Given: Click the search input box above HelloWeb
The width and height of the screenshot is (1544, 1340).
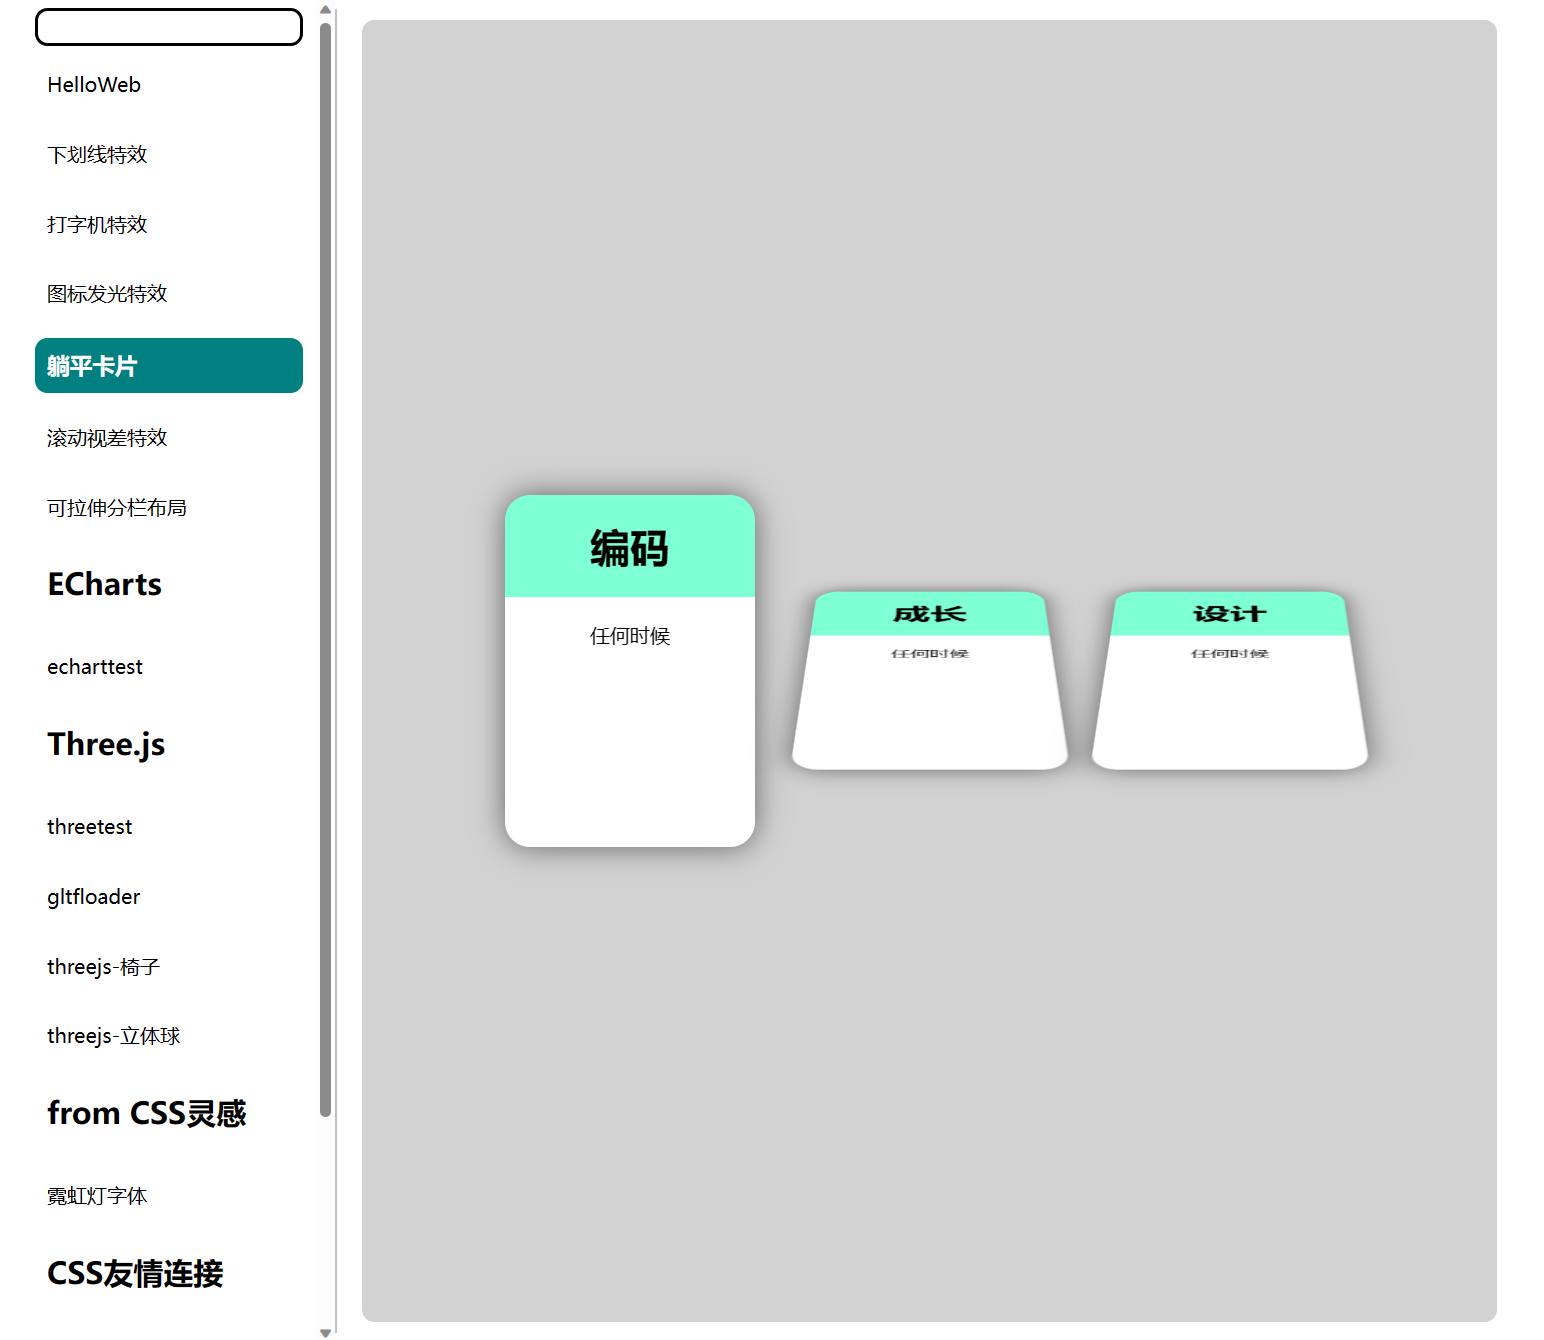Looking at the screenshot, I should tap(169, 27).
